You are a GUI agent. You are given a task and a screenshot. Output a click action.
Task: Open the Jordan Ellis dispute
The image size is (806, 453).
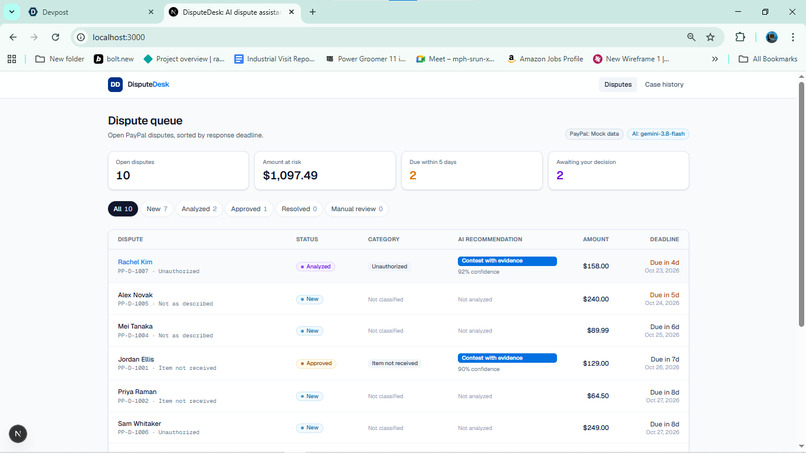pos(136,359)
